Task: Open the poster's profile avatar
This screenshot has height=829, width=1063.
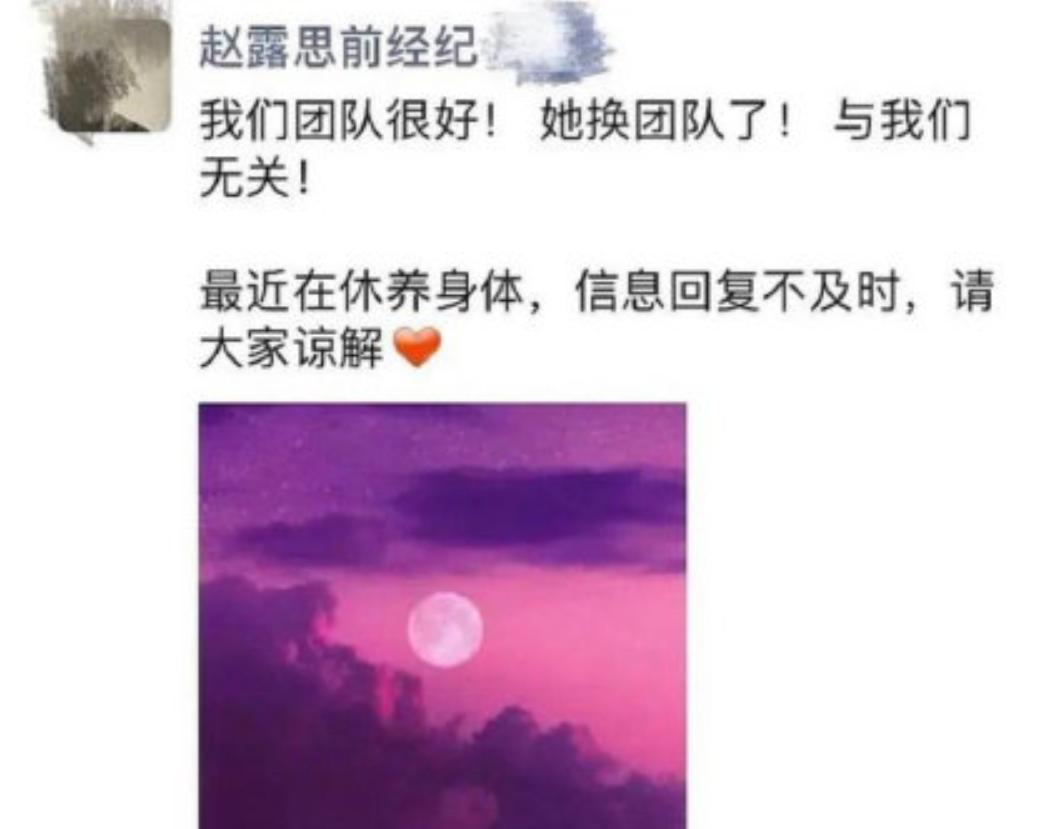Action: [108, 76]
